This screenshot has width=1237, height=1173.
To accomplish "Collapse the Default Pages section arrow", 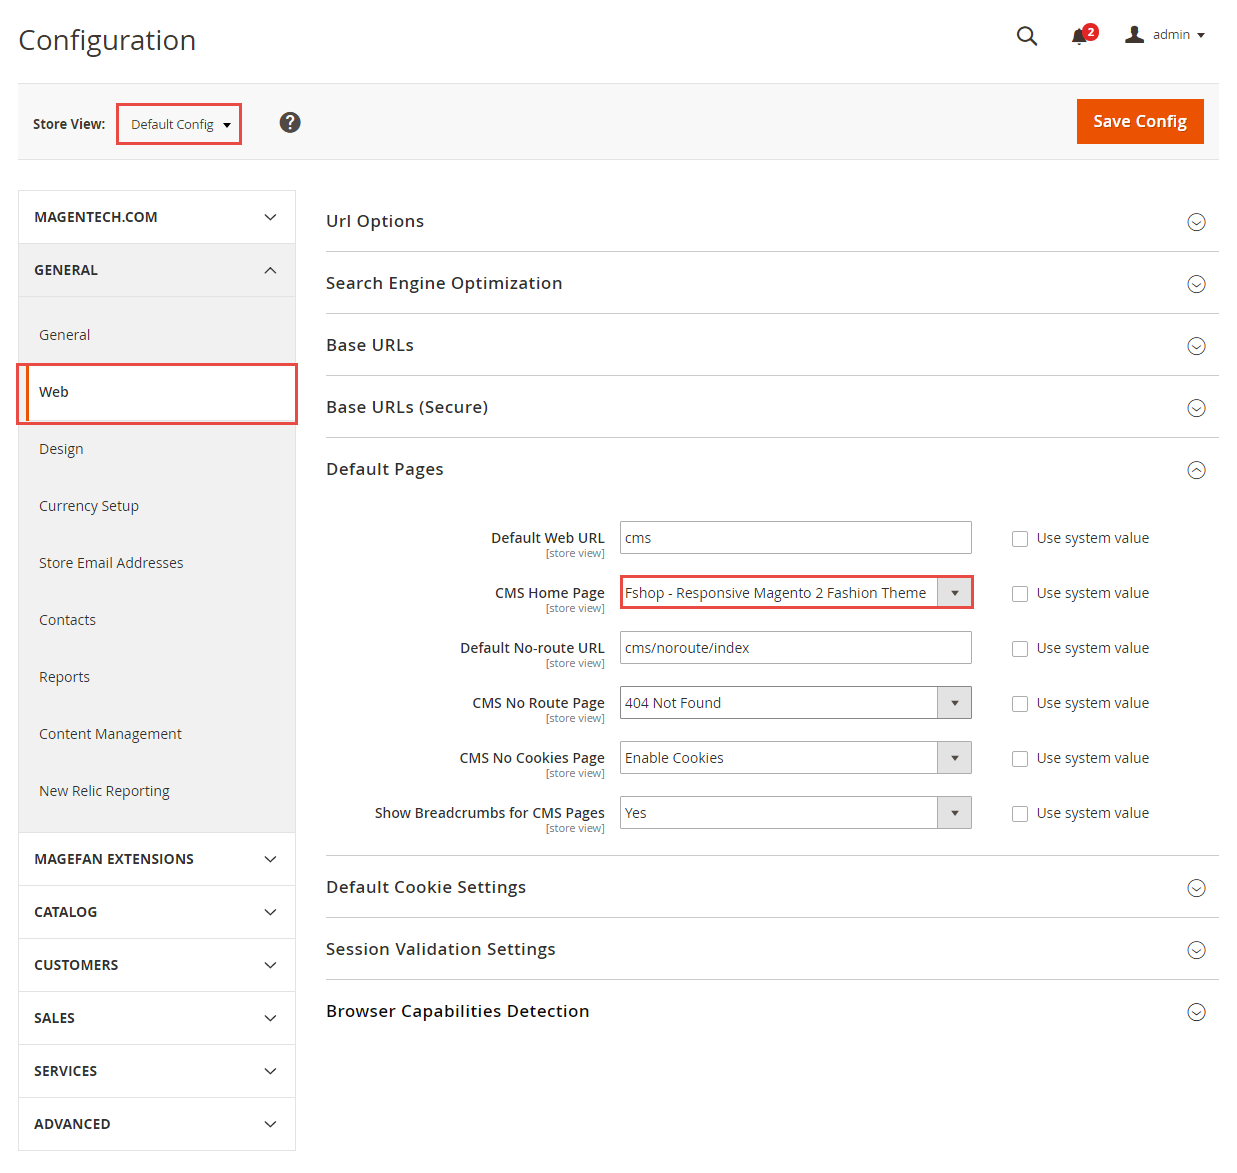I will [x=1196, y=470].
